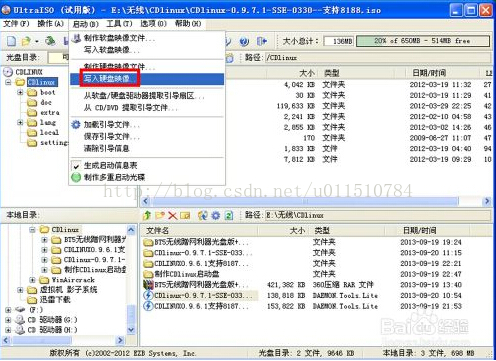Select the doc folder in disc tree
496x361 pixels.
tap(46, 102)
